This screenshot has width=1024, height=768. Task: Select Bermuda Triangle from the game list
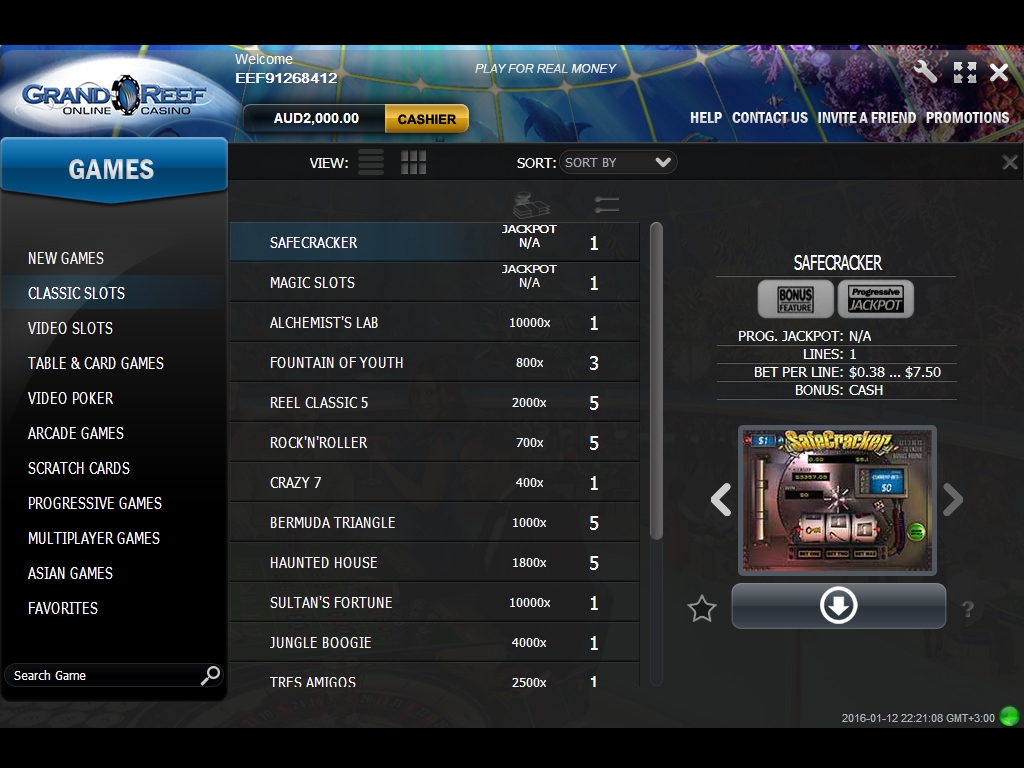332,523
